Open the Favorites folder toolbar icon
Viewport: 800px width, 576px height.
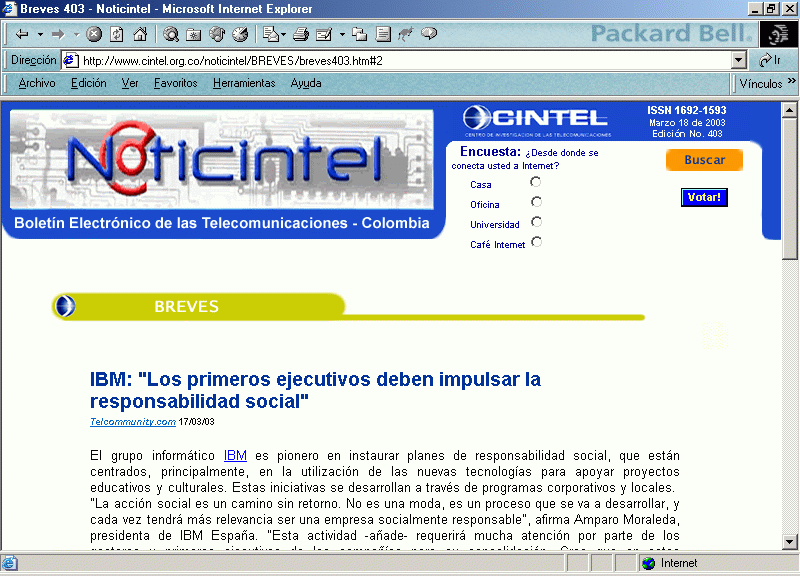[194, 34]
